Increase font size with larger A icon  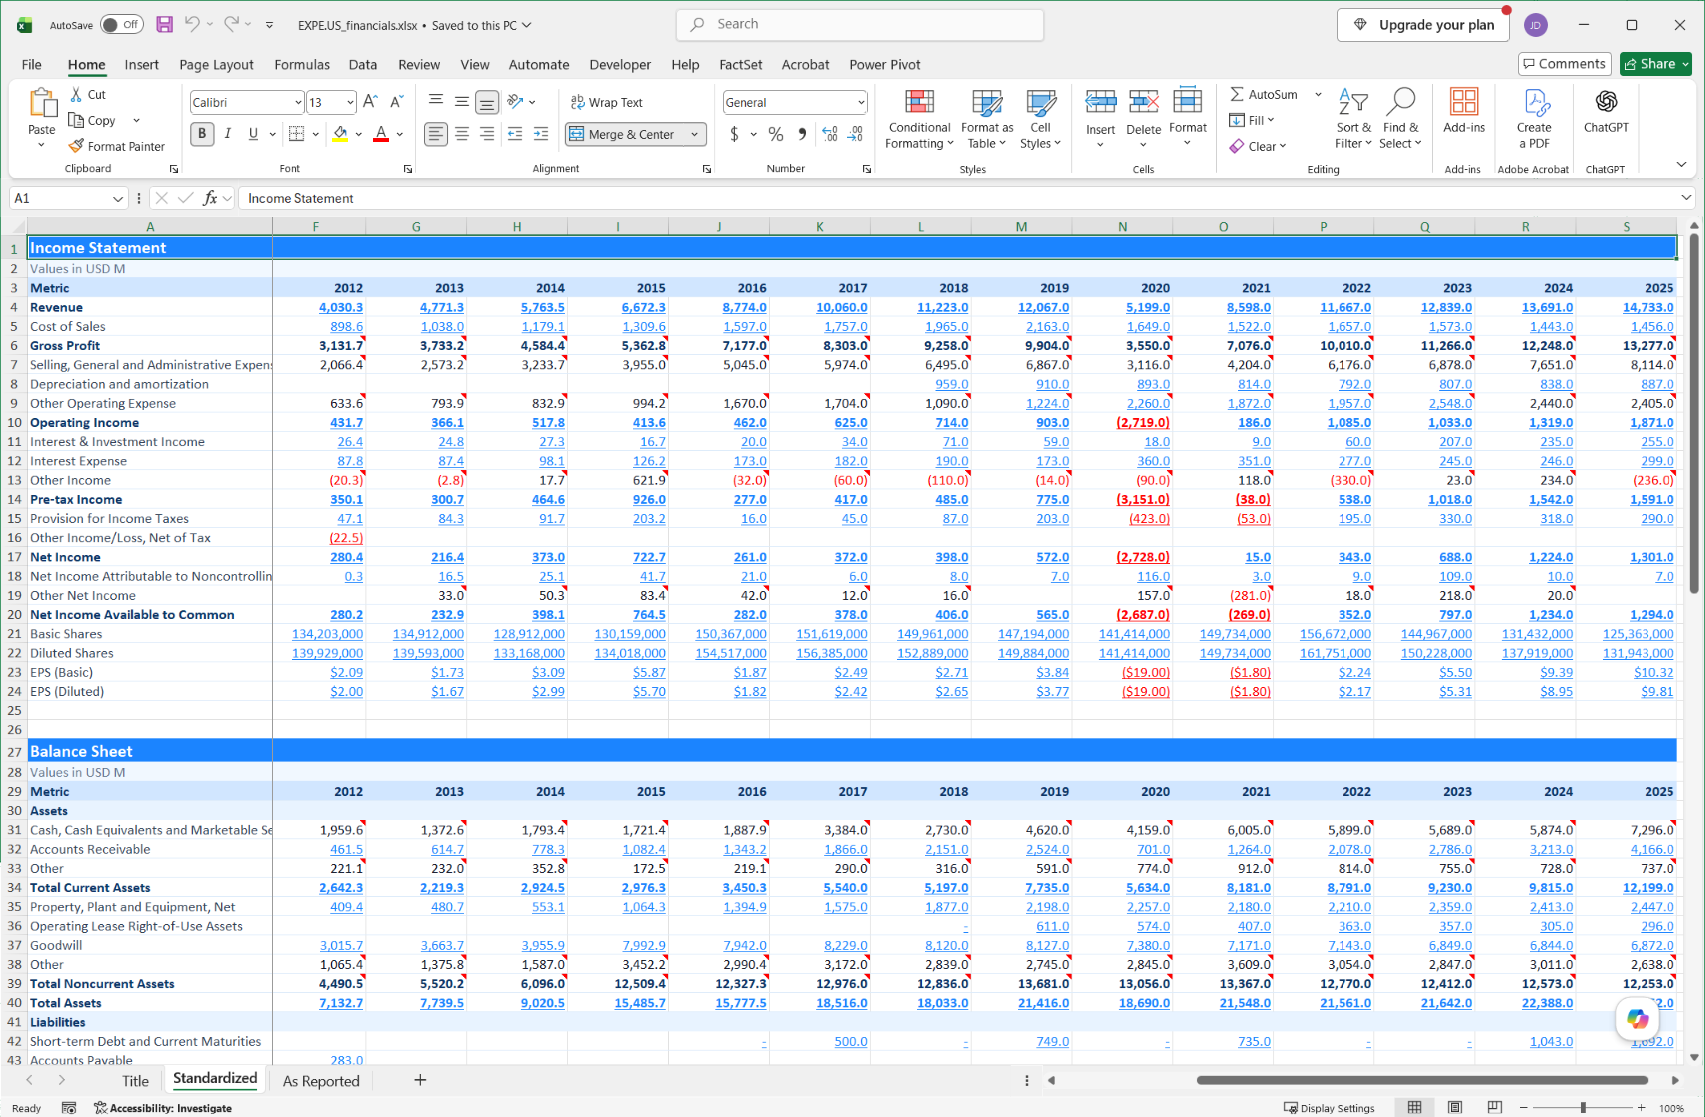tap(370, 102)
